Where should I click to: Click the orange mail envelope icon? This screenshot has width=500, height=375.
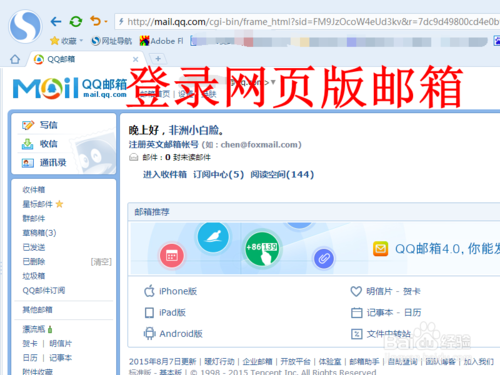click(381, 249)
